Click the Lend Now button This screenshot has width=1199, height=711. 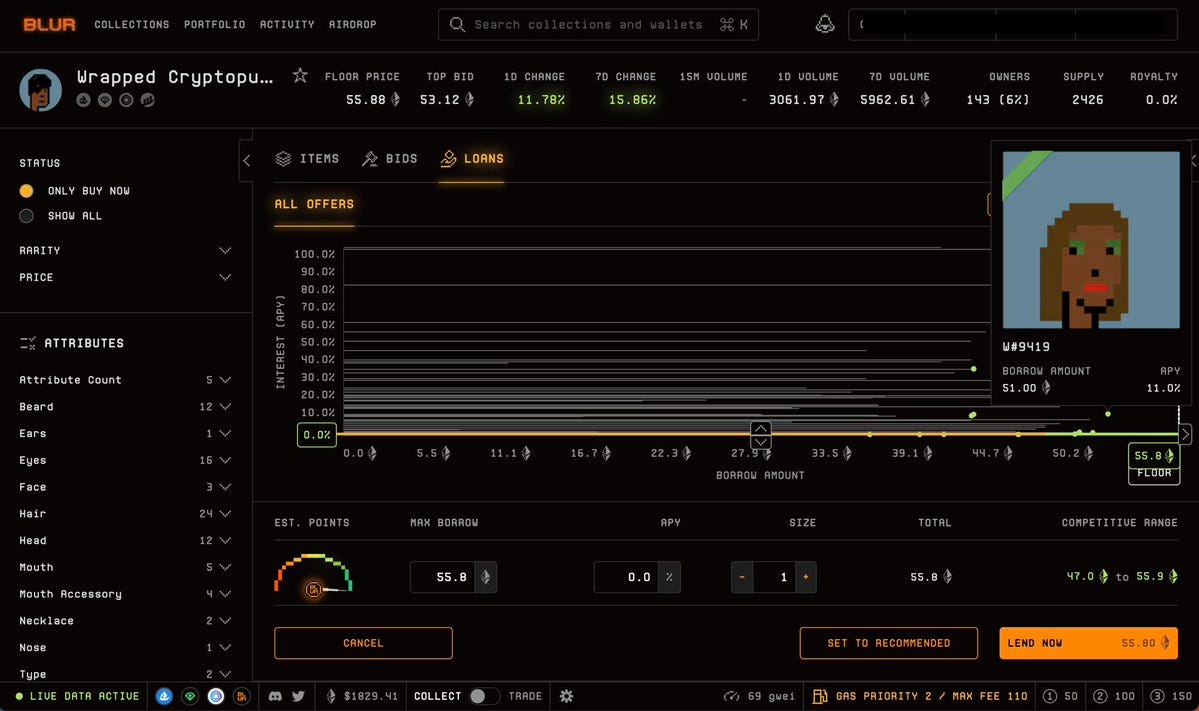1088,643
